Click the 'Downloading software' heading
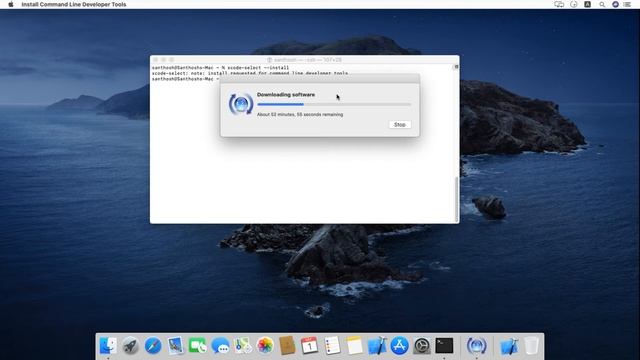 point(286,95)
